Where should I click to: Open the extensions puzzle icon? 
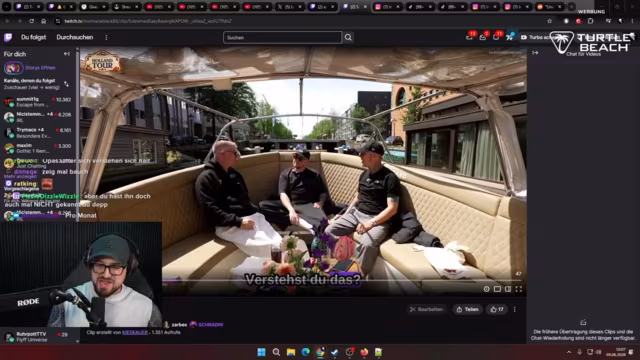point(591,21)
